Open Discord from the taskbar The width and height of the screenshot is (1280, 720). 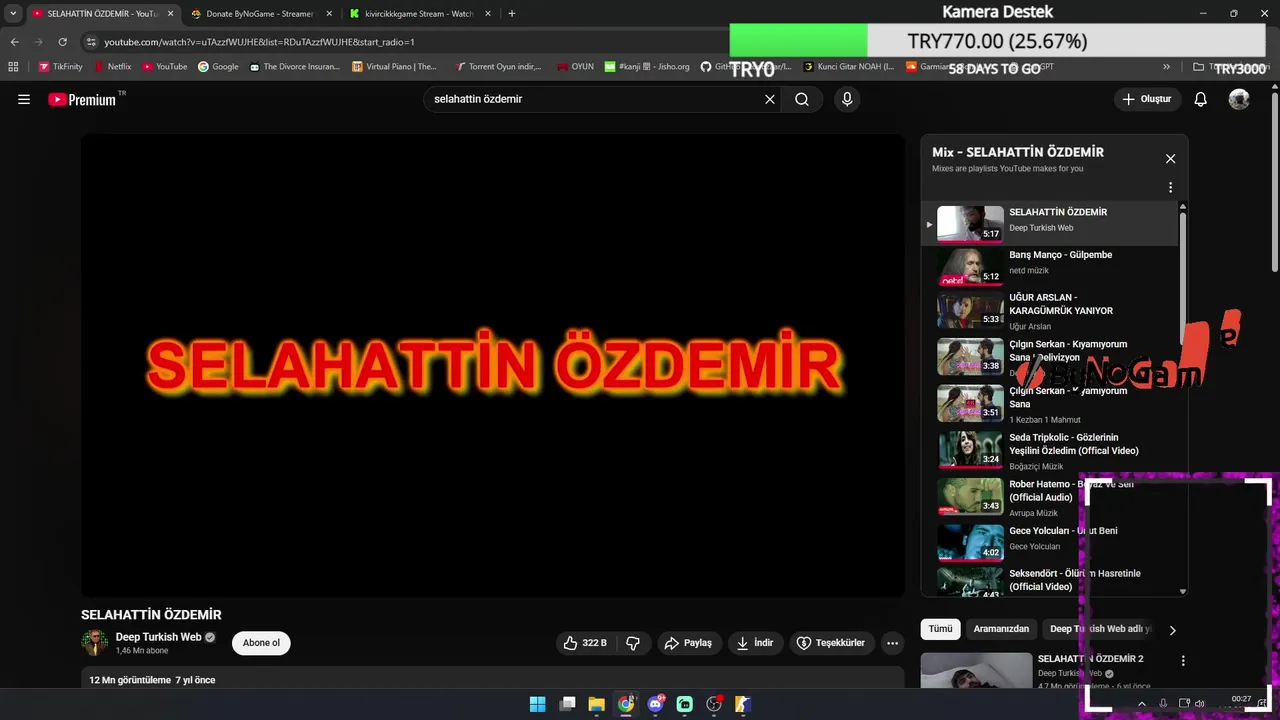pos(656,703)
